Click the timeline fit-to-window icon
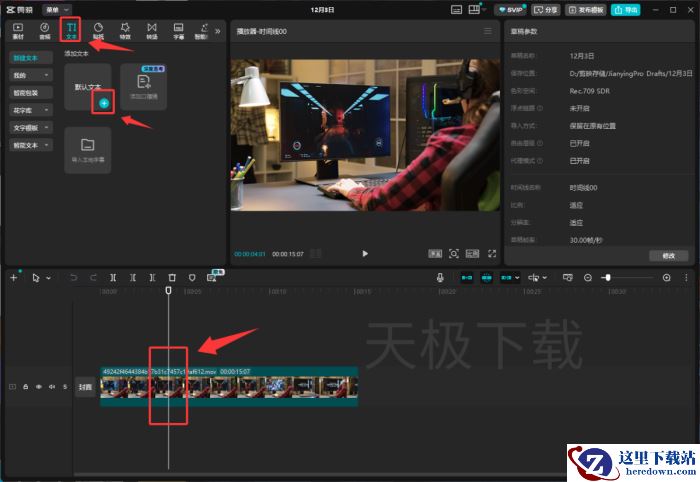 coord(567,278)
